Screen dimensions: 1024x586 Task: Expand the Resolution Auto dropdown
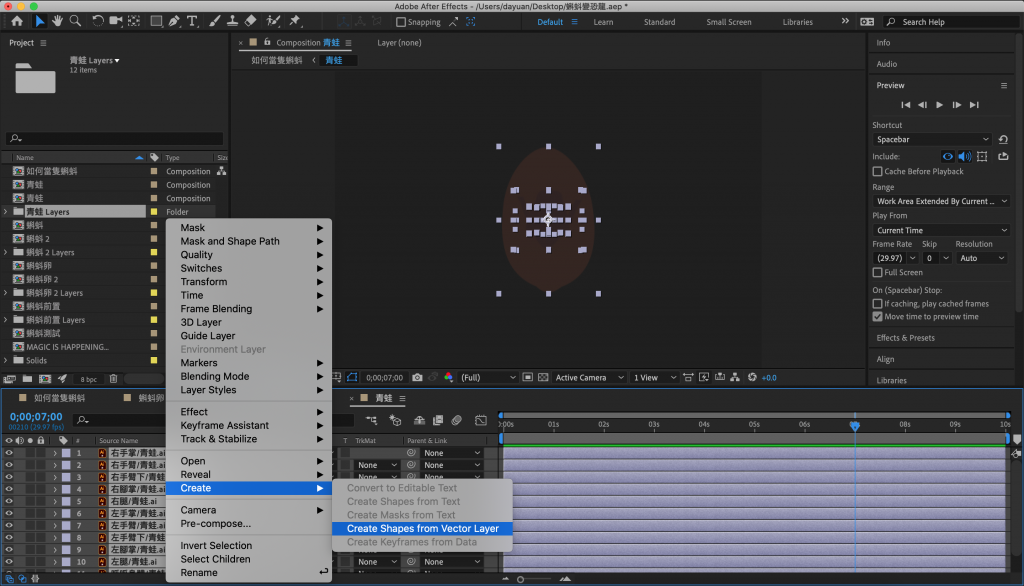[981, 258]
